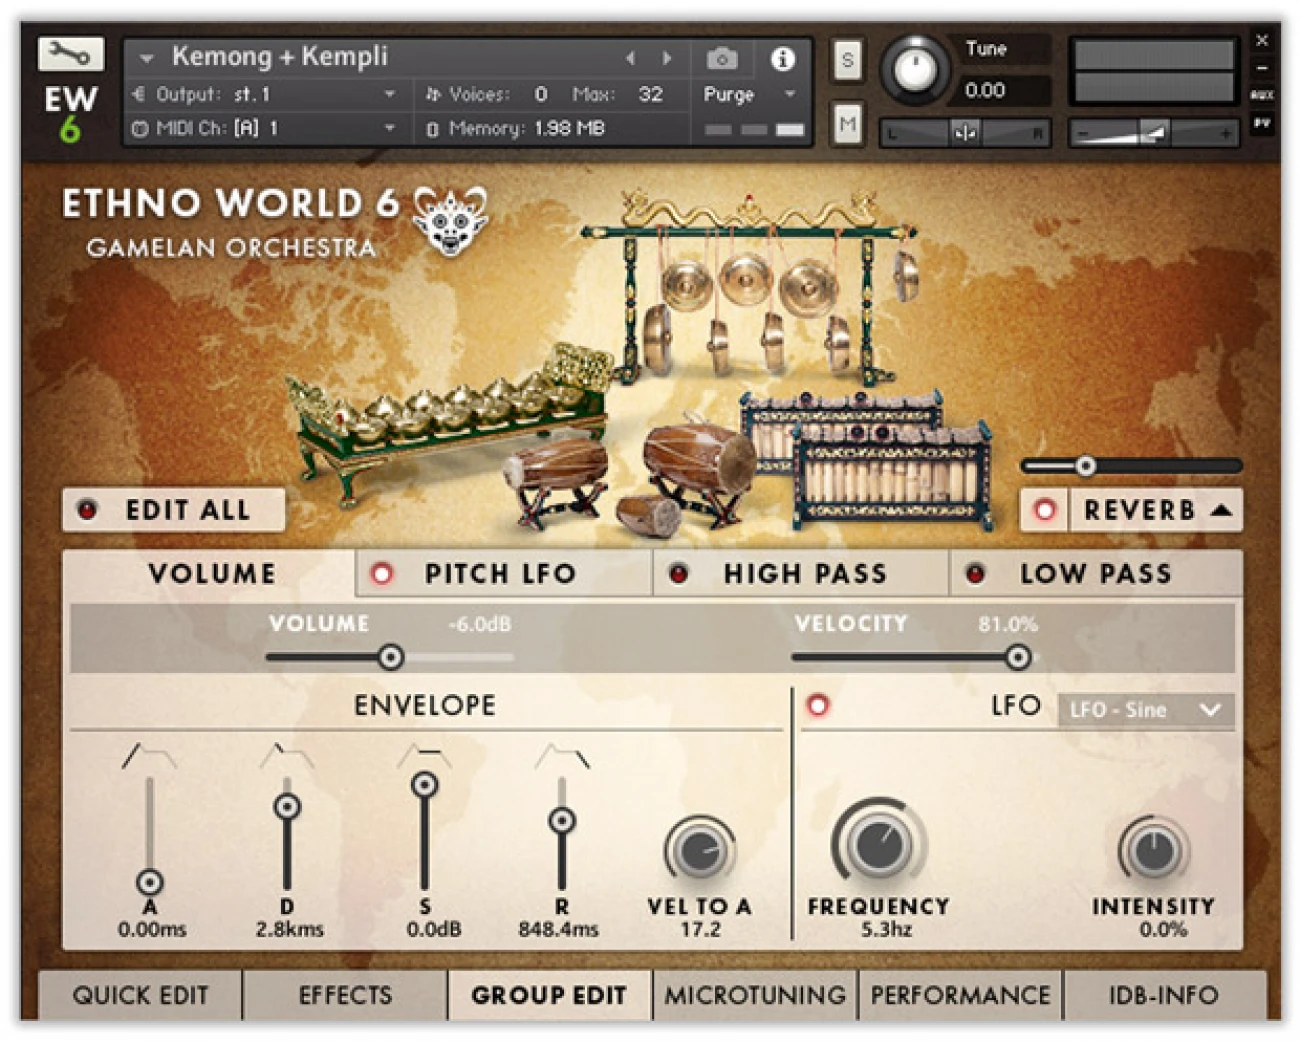This screenshot has width=1300, height=1042.
Task: Adjust the Tune knob
Action: tap(914, 70)
